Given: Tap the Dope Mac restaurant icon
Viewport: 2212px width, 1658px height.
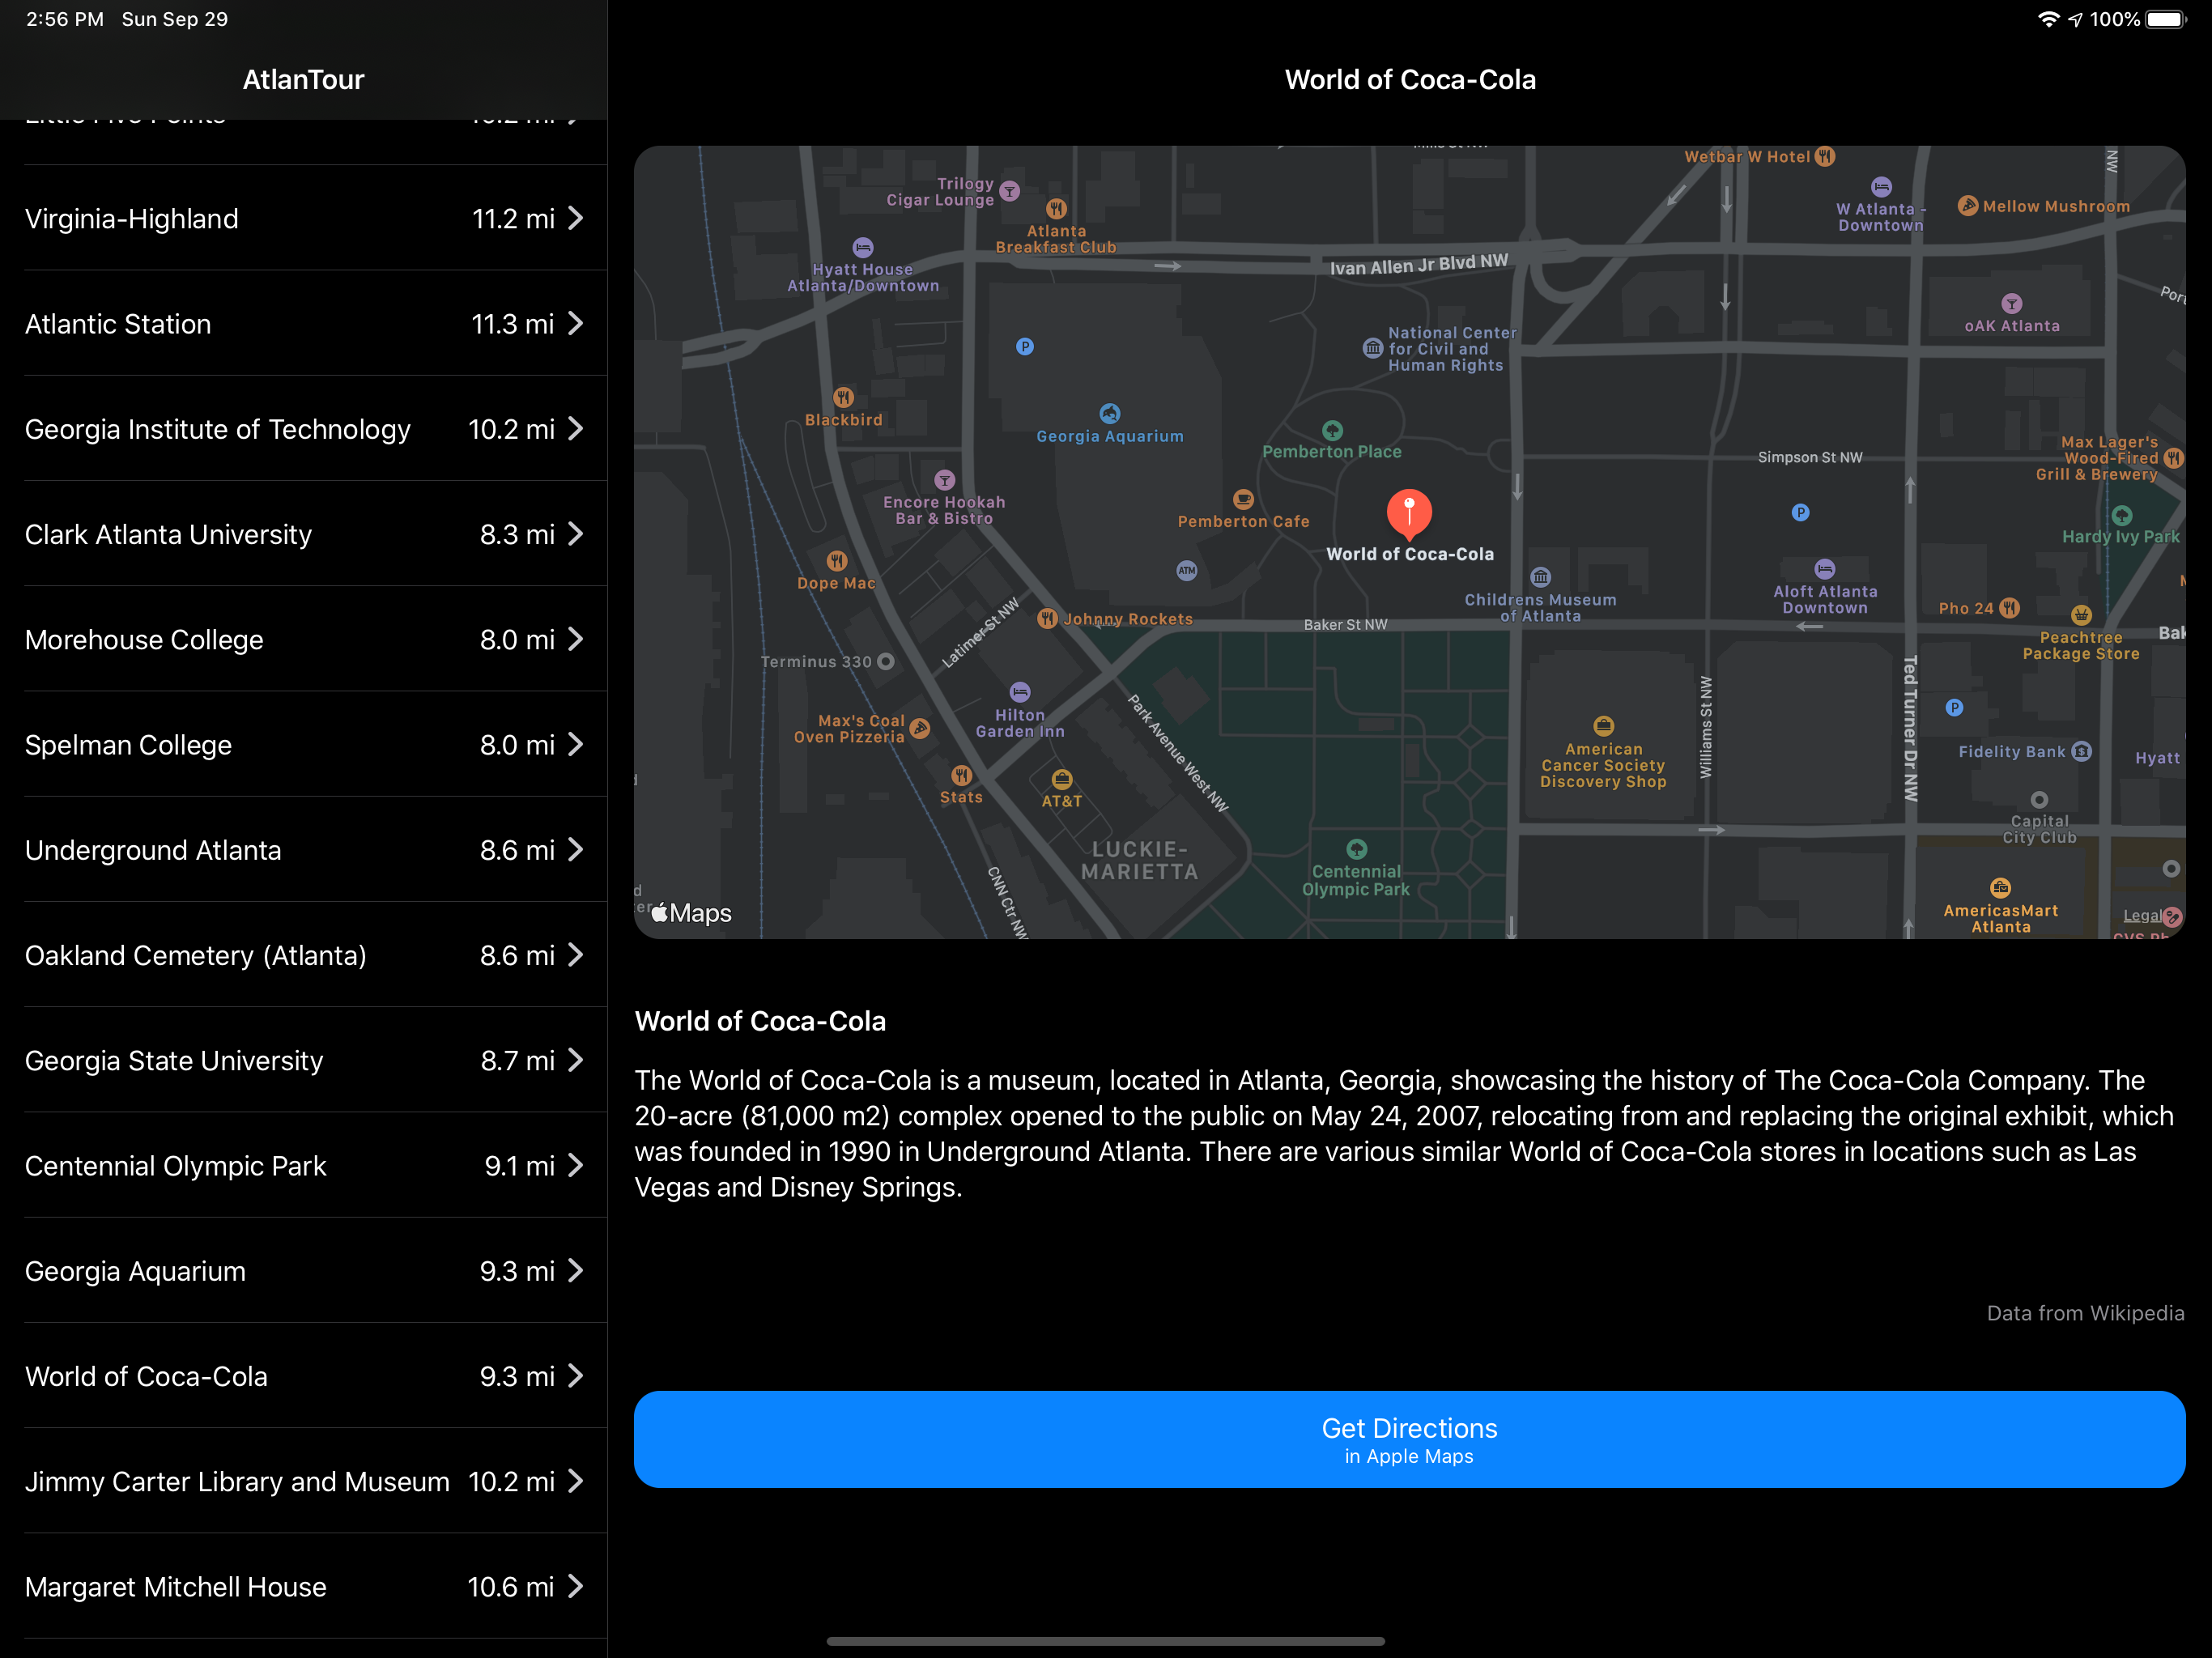Looking at the screenshot, I should [x=837, y=561].
